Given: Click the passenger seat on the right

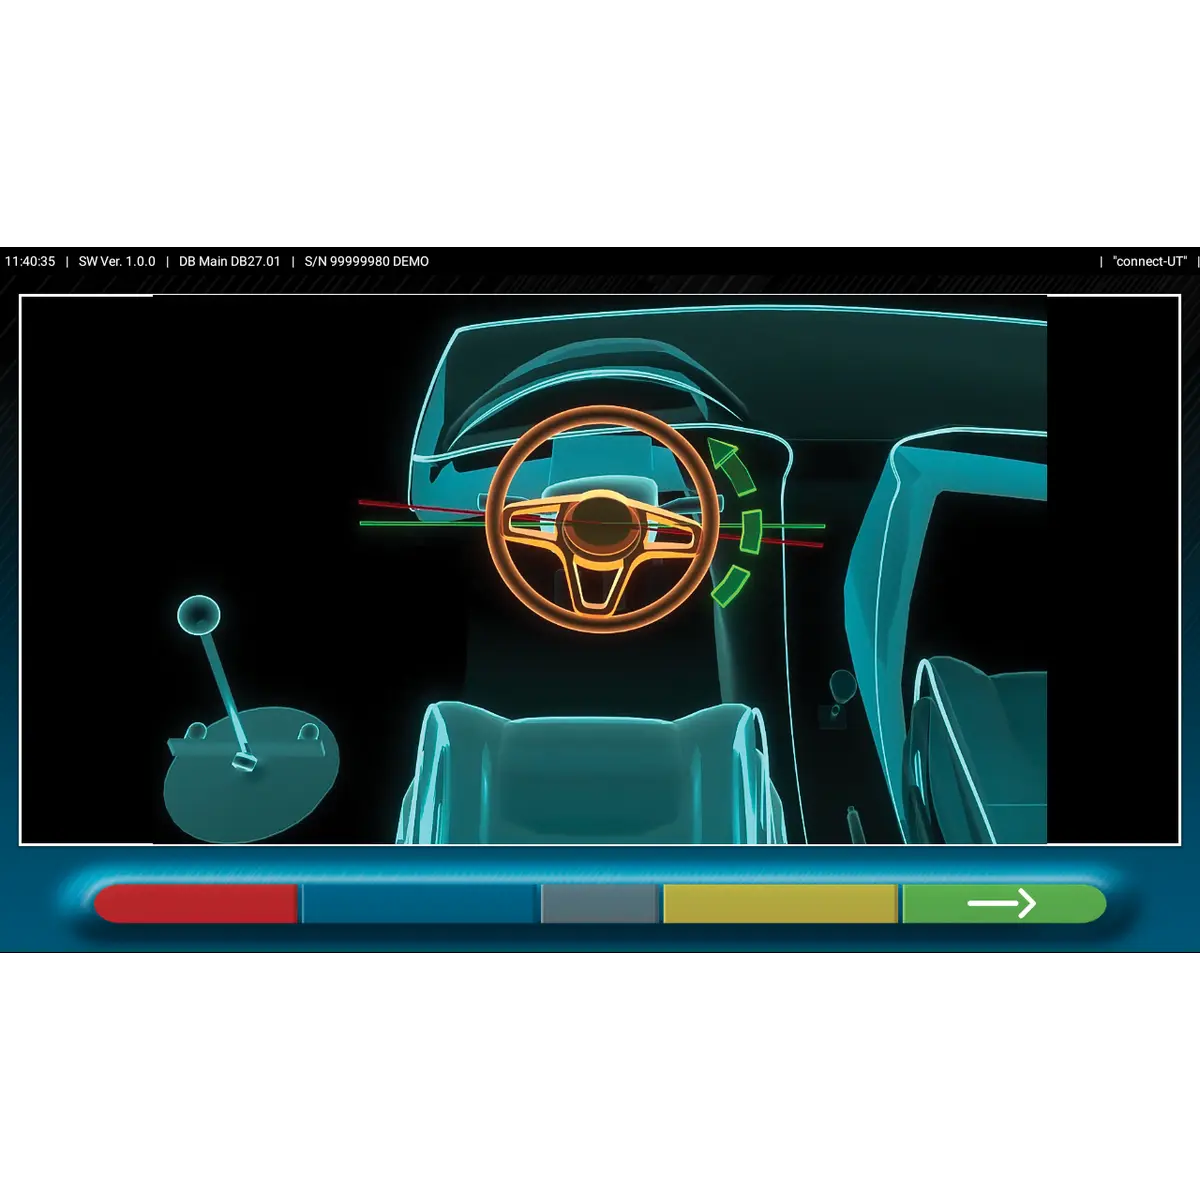Looking at the screenshot, I should (980, 750).
